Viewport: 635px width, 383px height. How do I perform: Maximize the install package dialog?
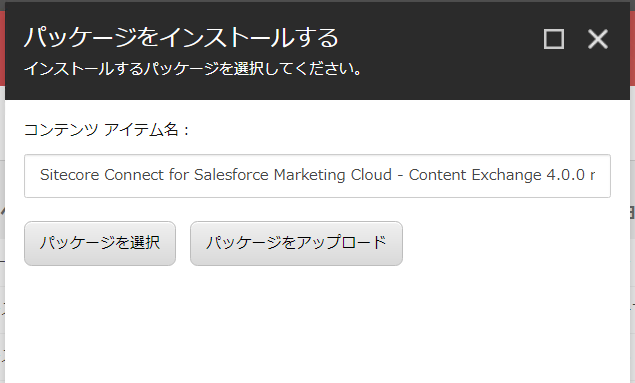(x=554, y=39)
